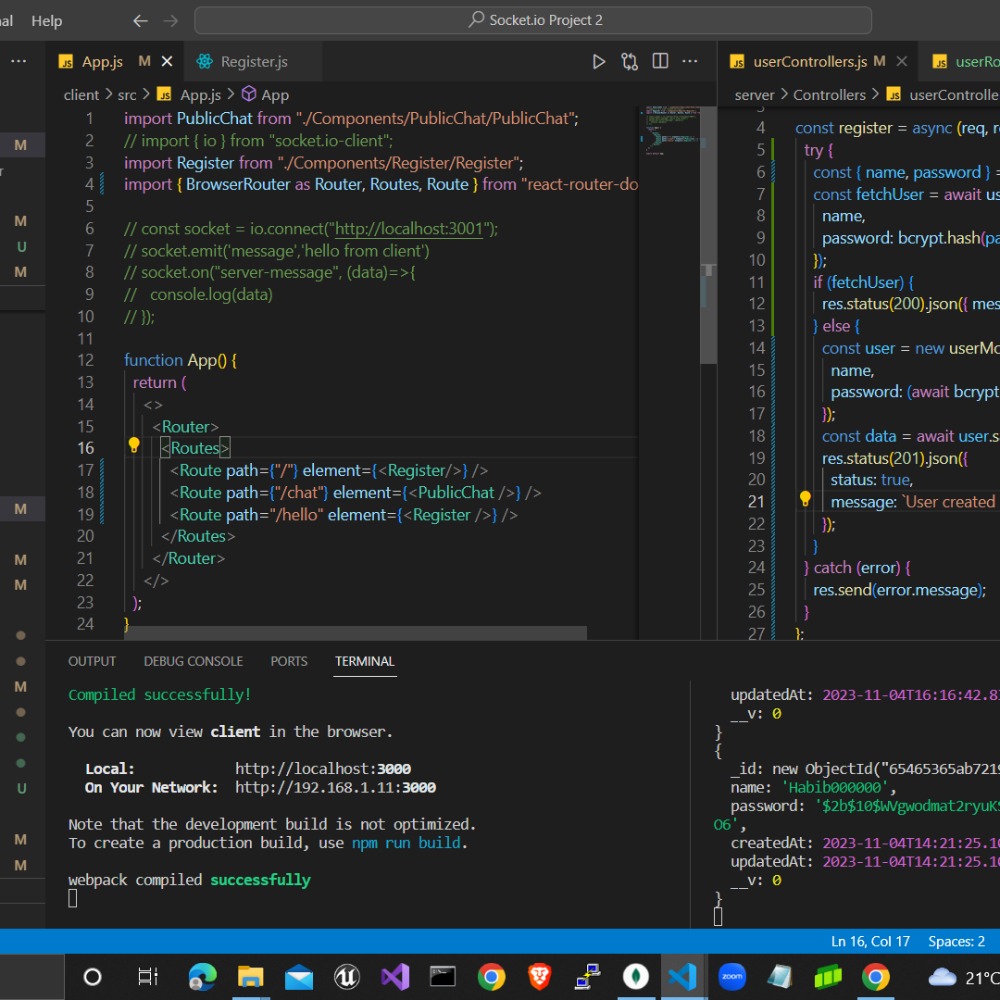
Task: Show code actions lightbulb beside Routes line
Action: pos(134,446)
